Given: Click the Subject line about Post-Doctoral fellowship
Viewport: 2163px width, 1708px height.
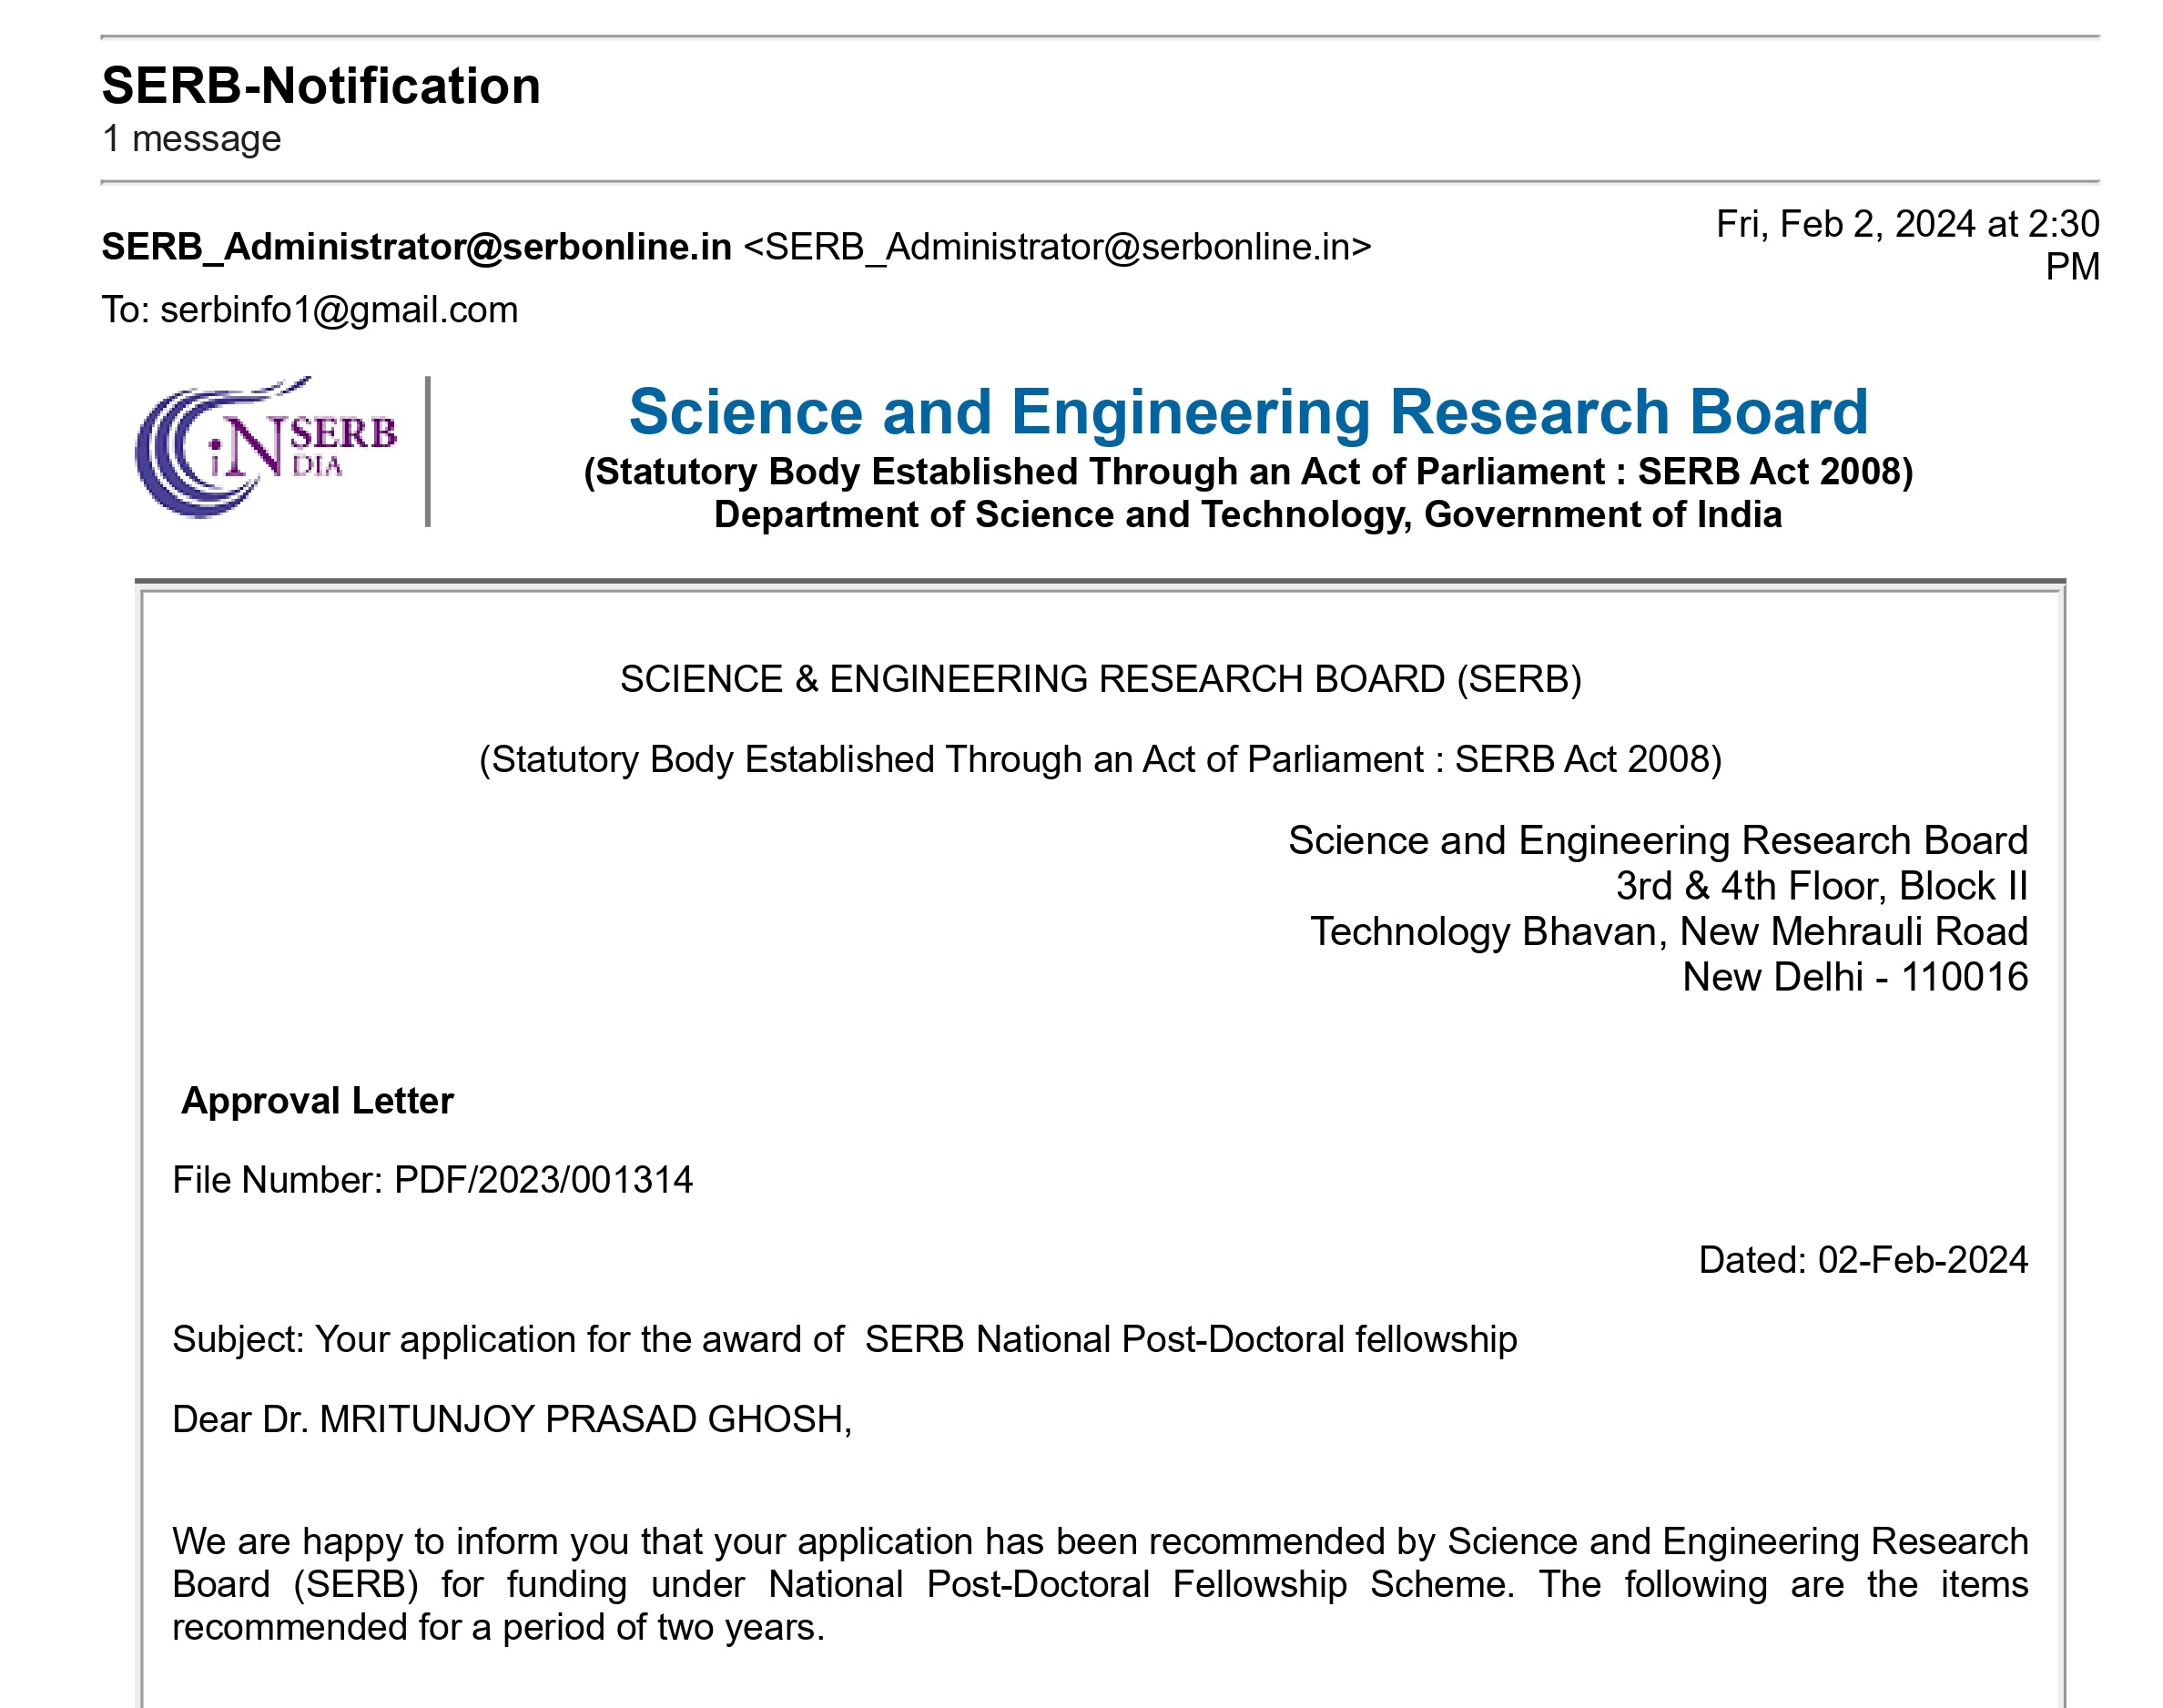Looking at the screenshot, I should click(844, 1340).
